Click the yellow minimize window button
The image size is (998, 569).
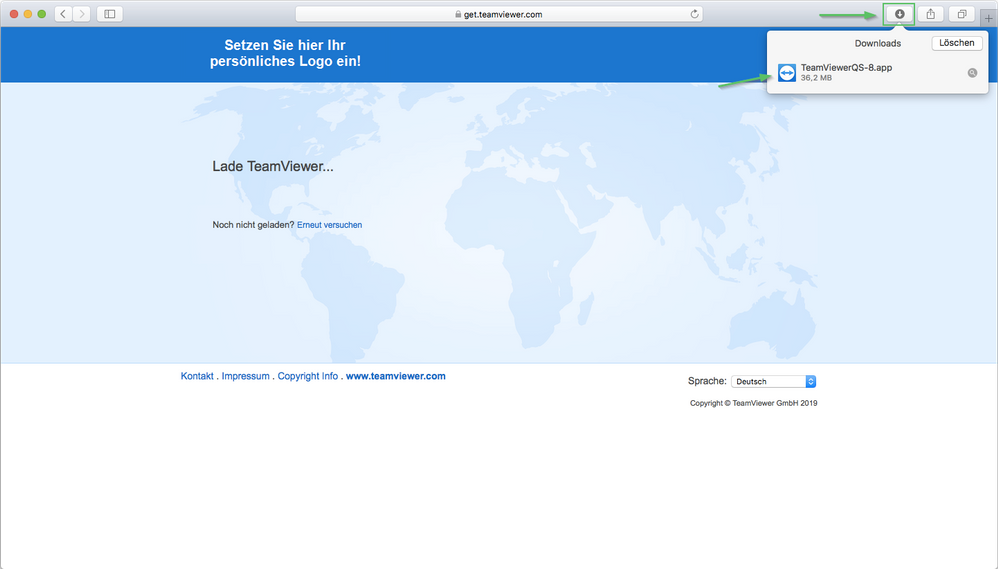click(28, 14)
